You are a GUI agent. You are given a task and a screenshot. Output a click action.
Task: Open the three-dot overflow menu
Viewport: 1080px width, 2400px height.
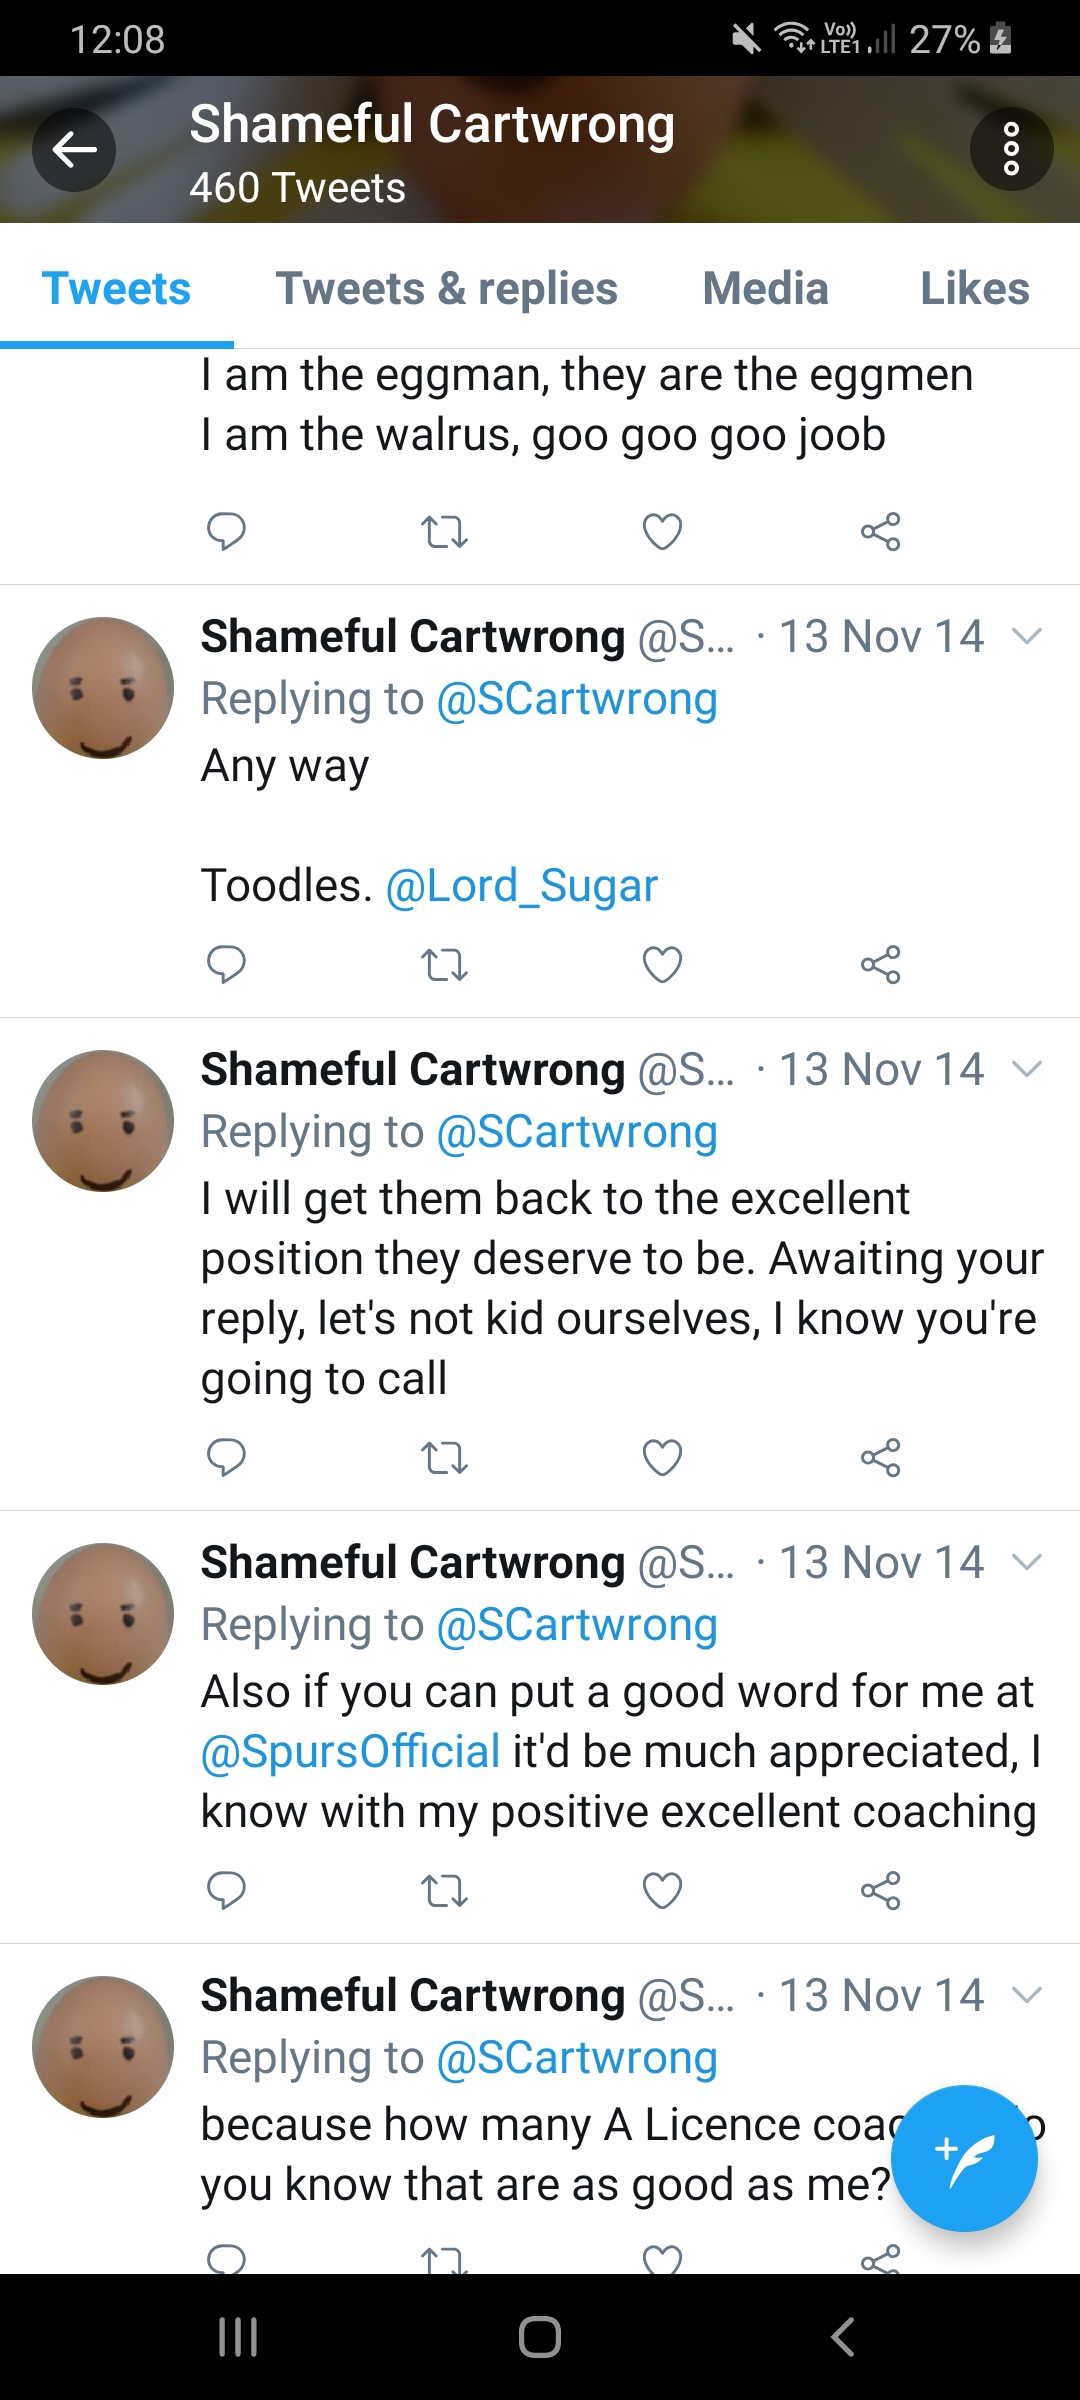click(x=1011, y=150)
